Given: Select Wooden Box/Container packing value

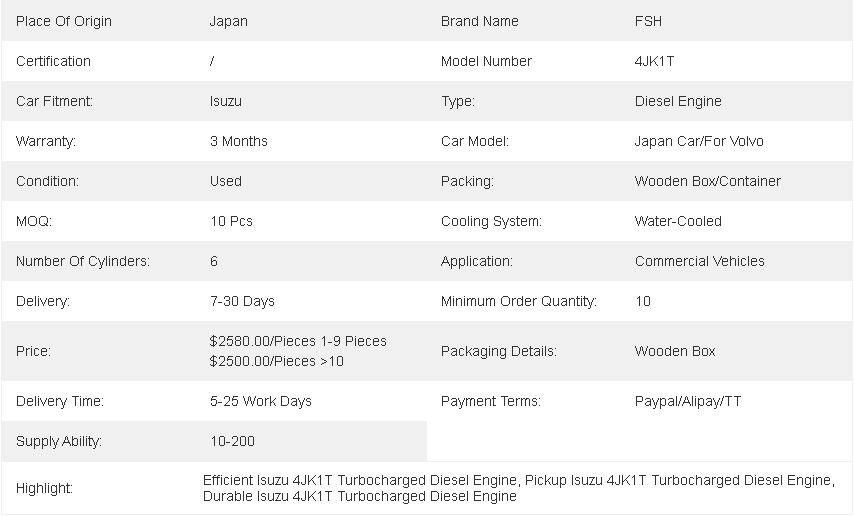Looking at the screenshot, I should [707, 181].
